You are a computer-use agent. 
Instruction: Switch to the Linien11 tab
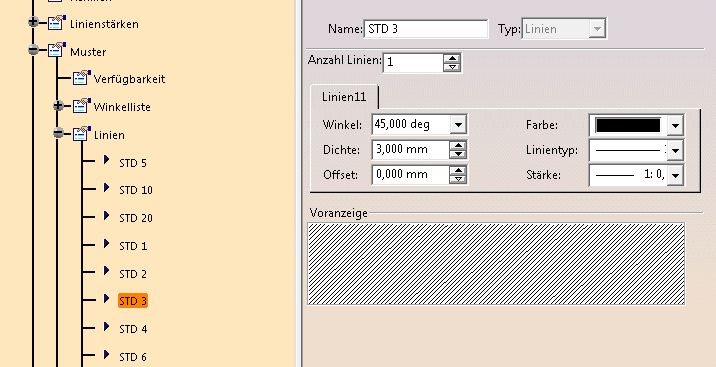coord(344,97)
